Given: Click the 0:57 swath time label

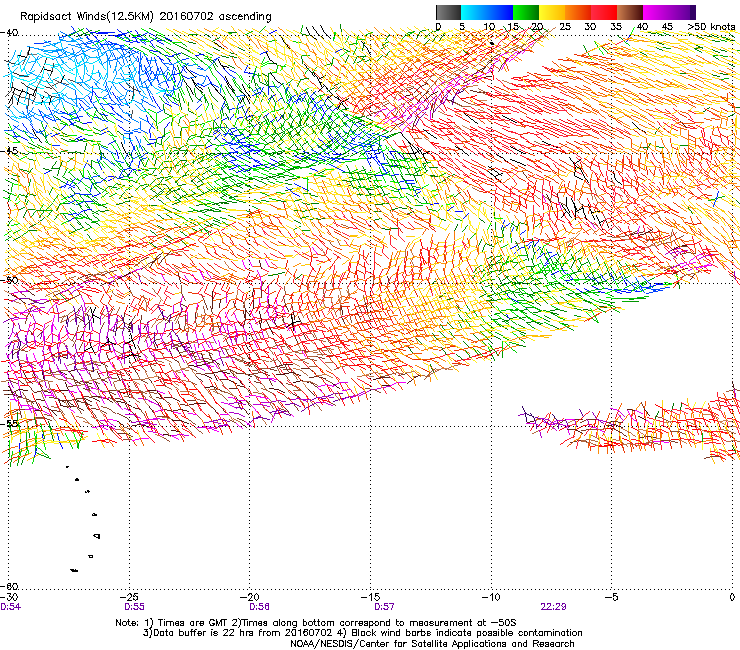Looking at the screenshot, I should (x=384, y=607).
